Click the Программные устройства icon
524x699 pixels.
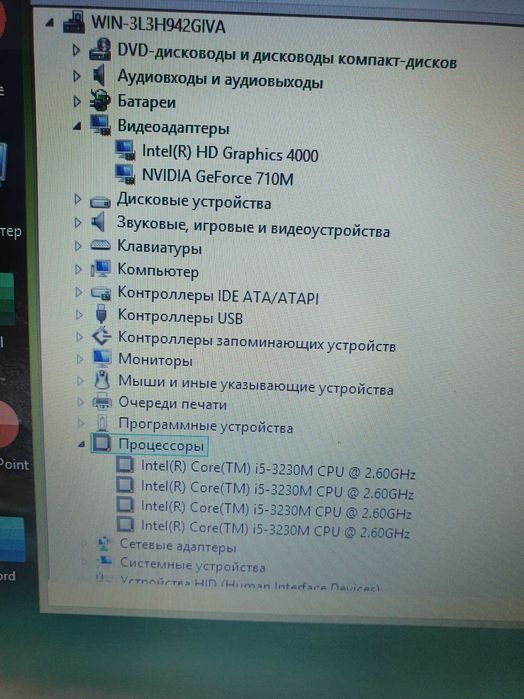pyautogui.click(x=103, y=423)
